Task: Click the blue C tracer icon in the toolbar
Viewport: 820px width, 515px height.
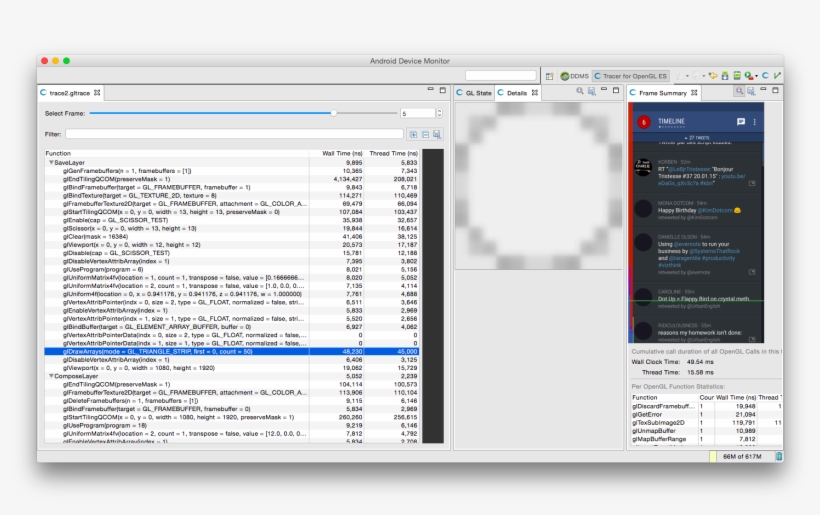Action: (x=765, y=76)
